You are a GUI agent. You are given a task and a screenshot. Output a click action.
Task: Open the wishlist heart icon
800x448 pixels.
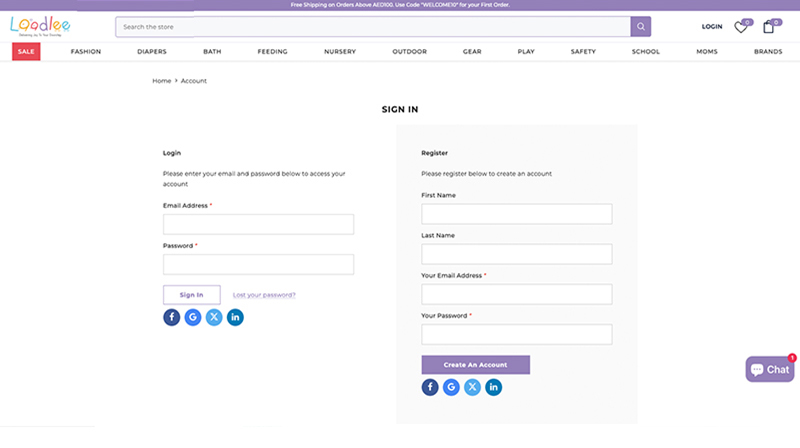coord(741,27)
